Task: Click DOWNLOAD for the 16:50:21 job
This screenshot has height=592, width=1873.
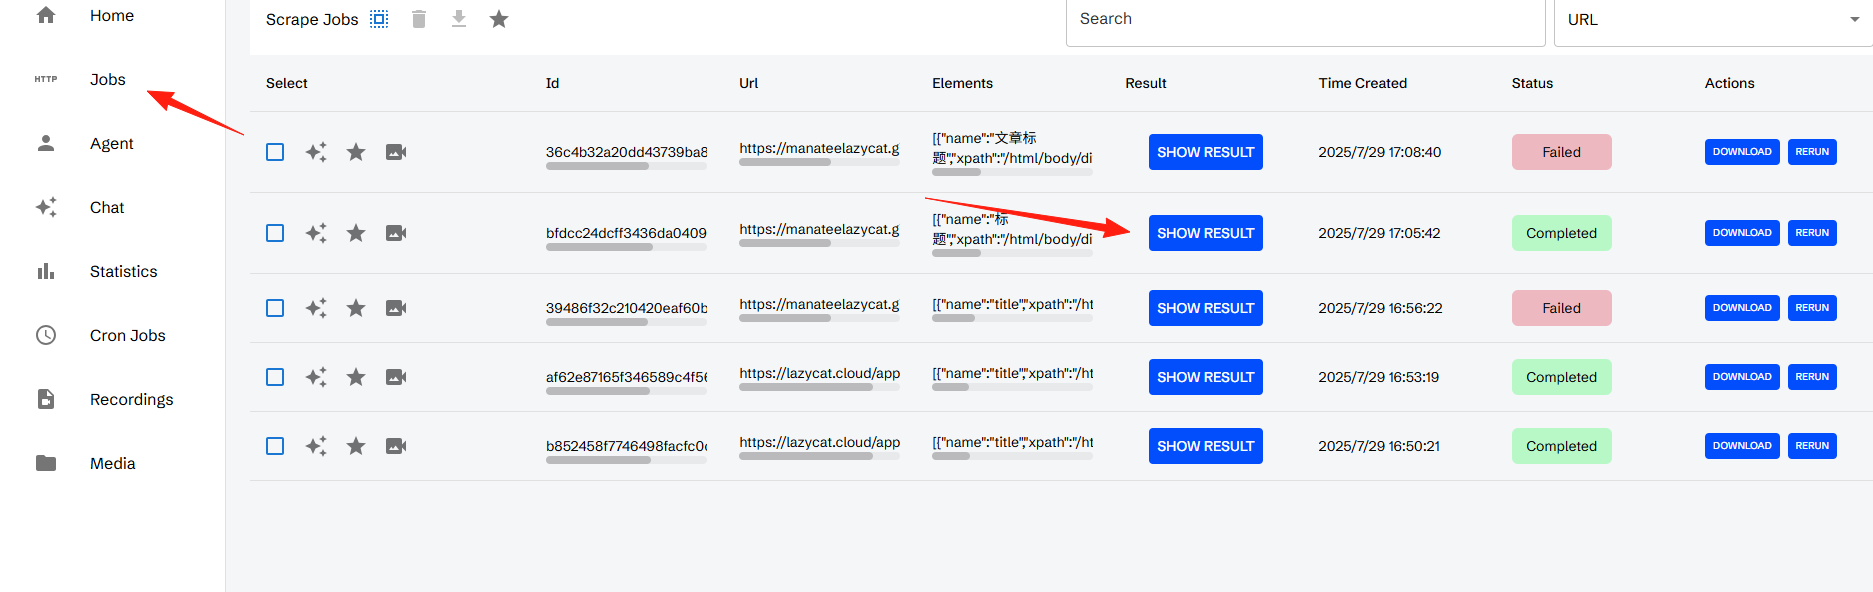Action: click(1742, 446)
